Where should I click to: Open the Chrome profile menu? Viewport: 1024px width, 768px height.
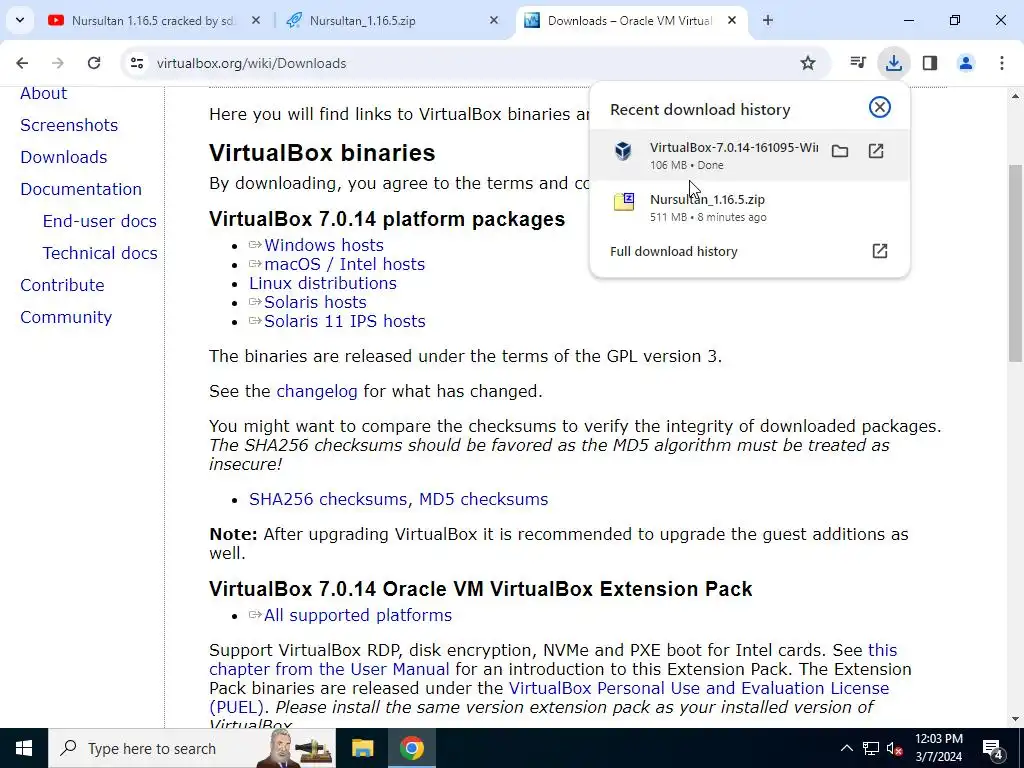[966, 63]
